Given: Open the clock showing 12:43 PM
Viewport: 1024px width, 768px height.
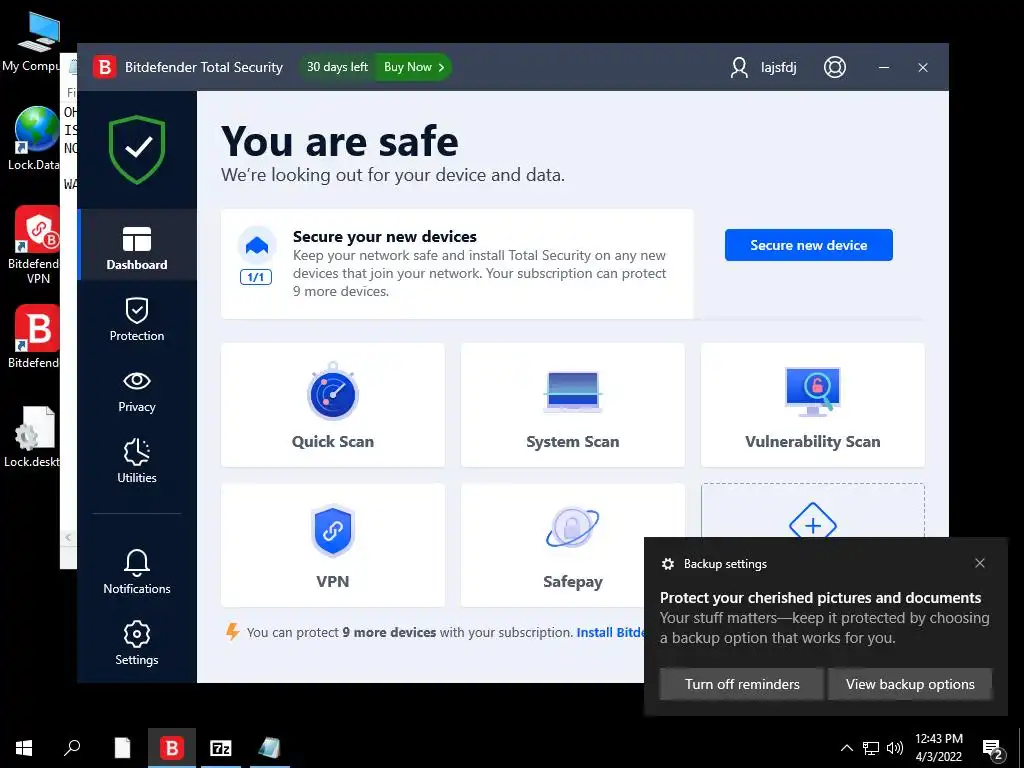Looking at the screenshot, I should [938, 748].
